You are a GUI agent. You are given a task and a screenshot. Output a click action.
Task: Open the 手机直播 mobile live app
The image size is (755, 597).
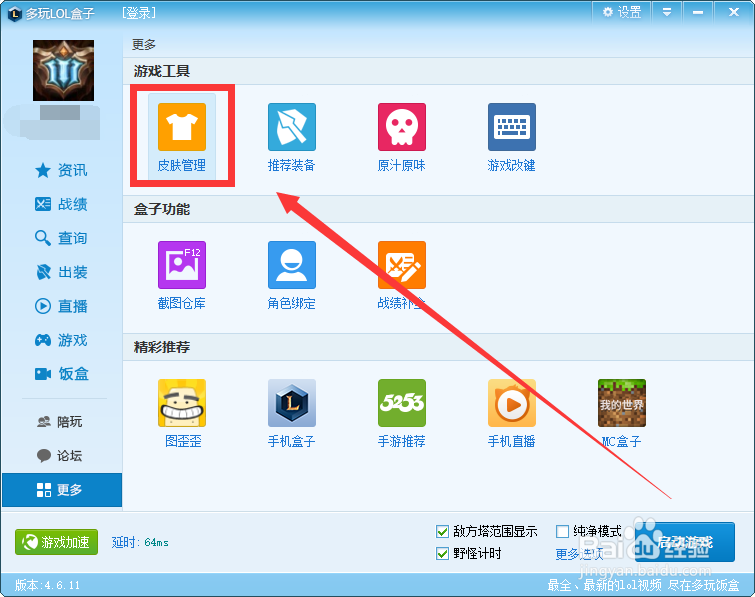511,413
